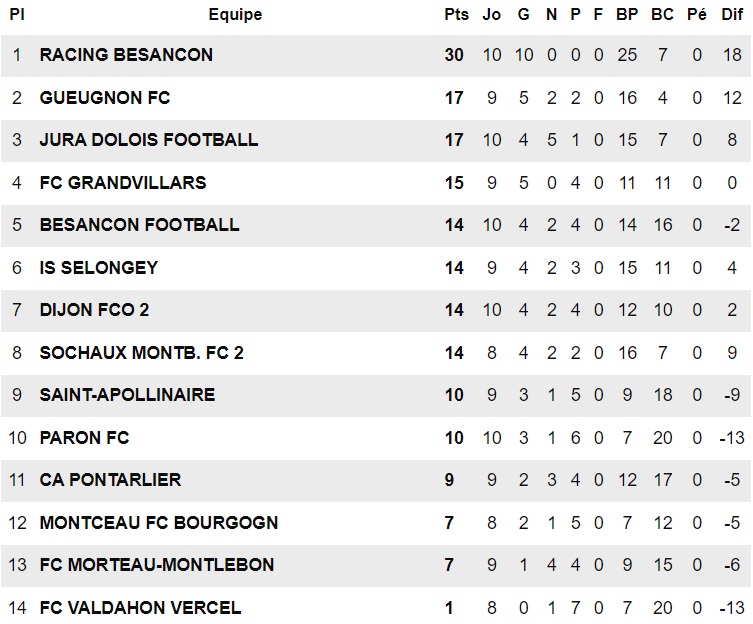Click the Pts column header
Viewport: 753px width, 624px height.
(456, 14)
